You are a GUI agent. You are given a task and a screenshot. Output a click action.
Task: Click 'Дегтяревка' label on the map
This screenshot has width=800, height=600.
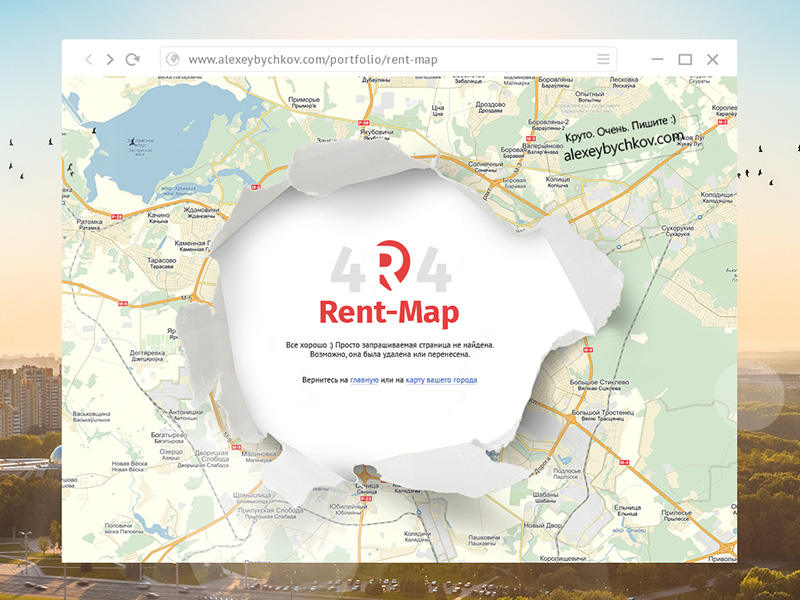pos(147,353)
